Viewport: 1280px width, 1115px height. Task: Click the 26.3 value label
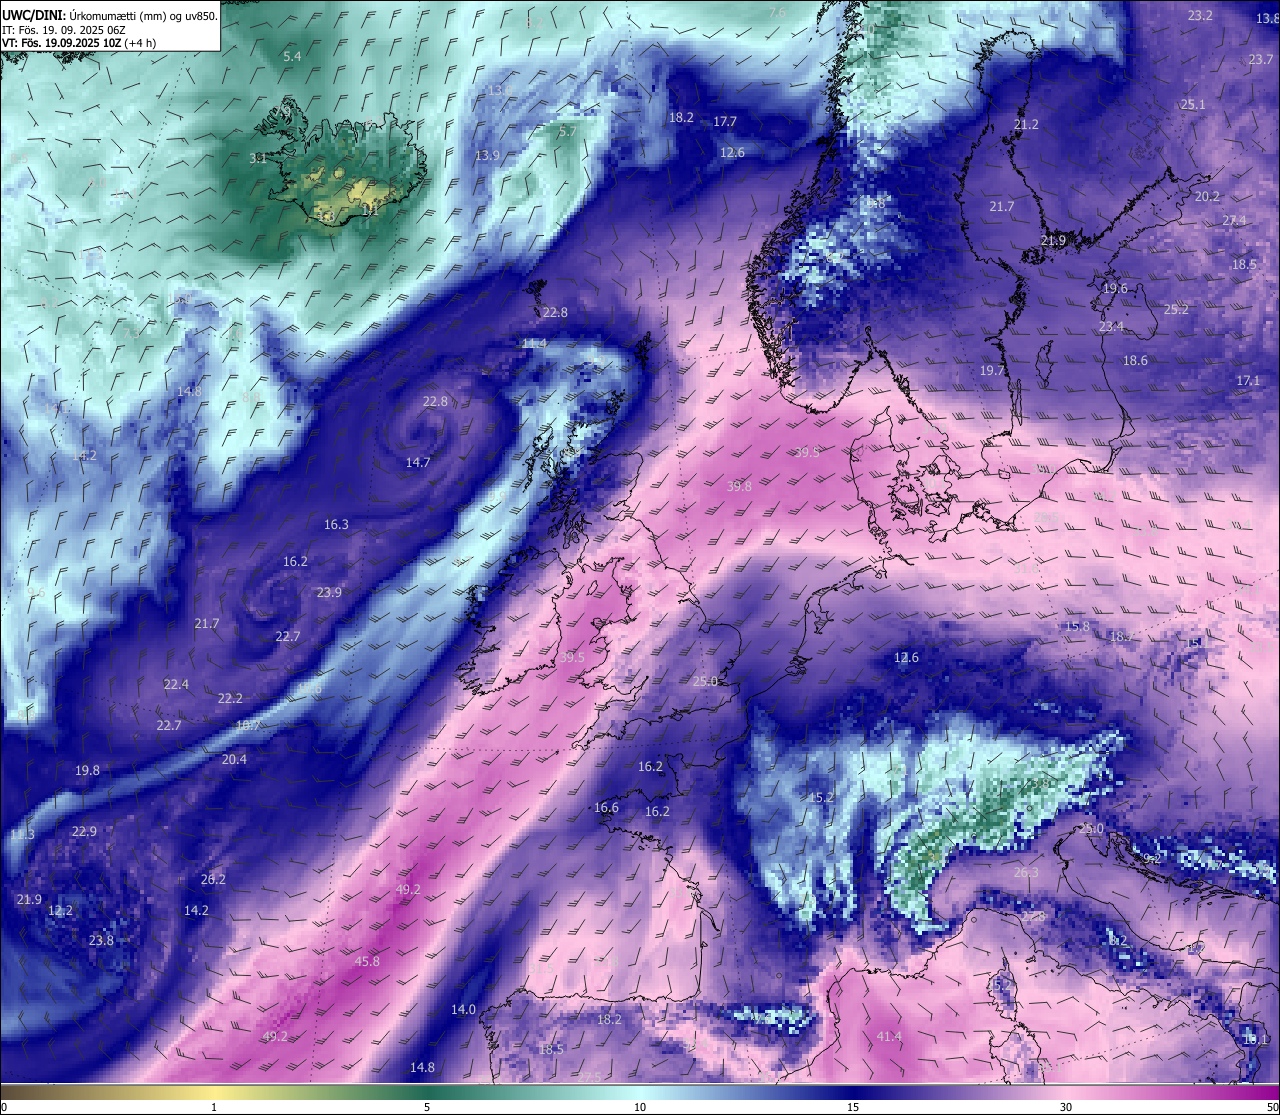pos(1026,872)
